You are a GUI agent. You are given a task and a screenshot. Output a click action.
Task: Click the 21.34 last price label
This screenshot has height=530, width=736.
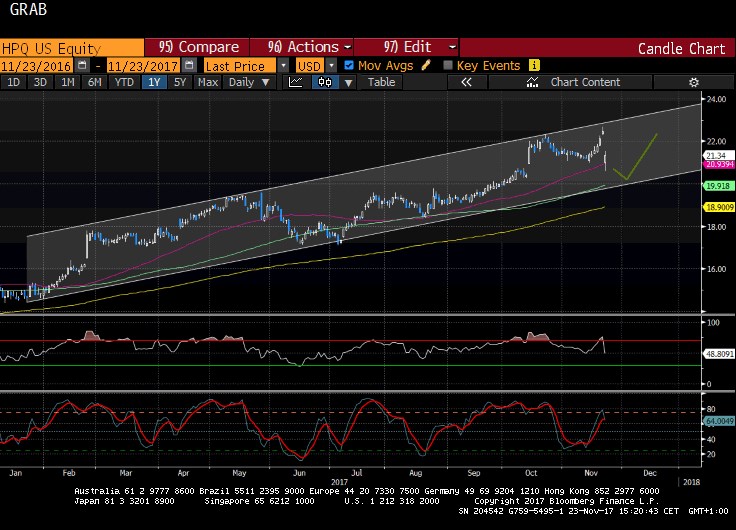click(x=718, y=155)
